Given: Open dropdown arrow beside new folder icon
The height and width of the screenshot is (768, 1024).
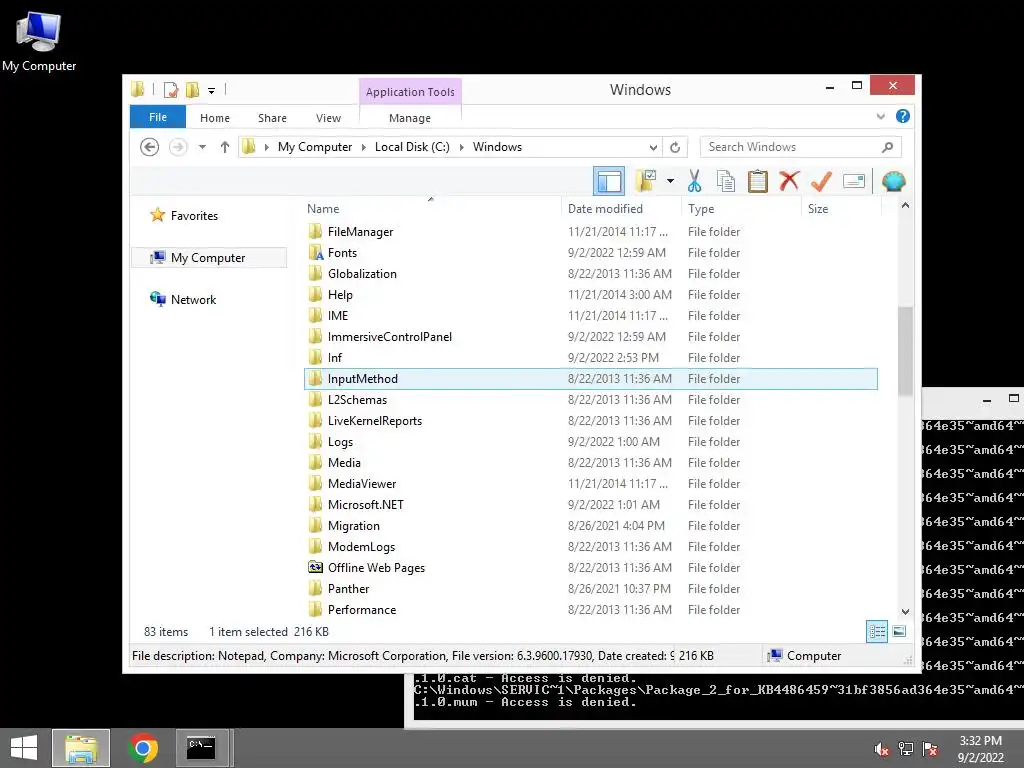Looking at the screenshot, I should [x=670, y=181].
